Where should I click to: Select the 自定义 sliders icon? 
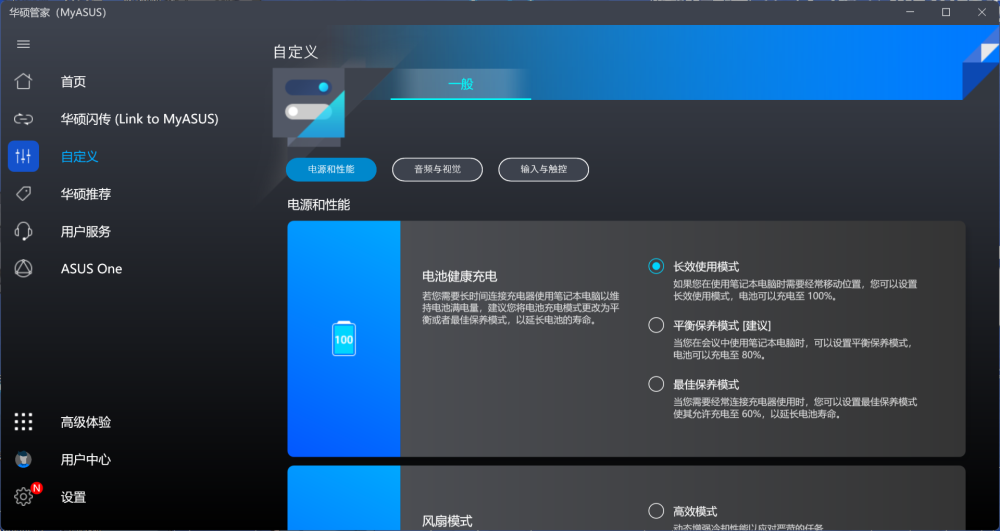coord(24,156)
